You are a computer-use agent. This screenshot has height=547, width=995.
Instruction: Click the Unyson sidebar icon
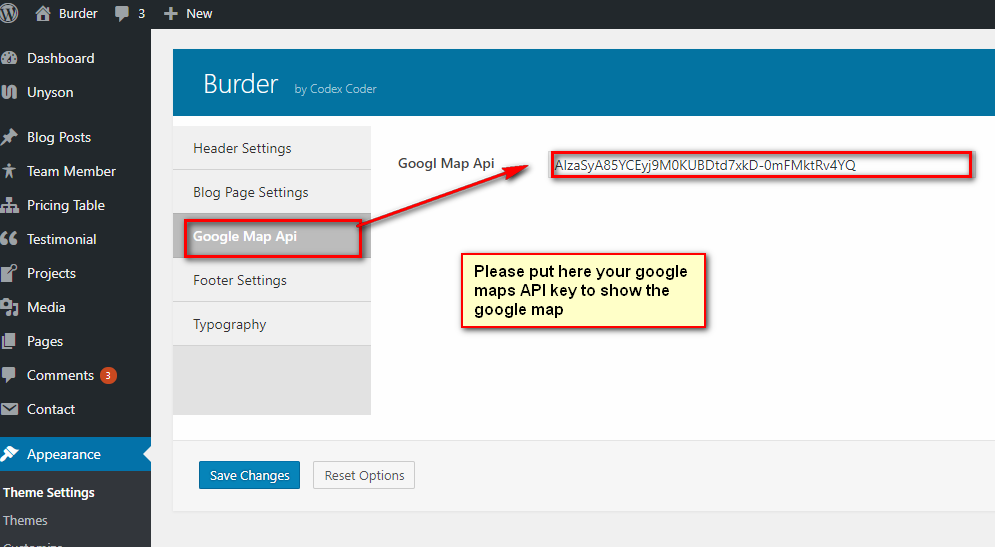(x=9, y=92)
